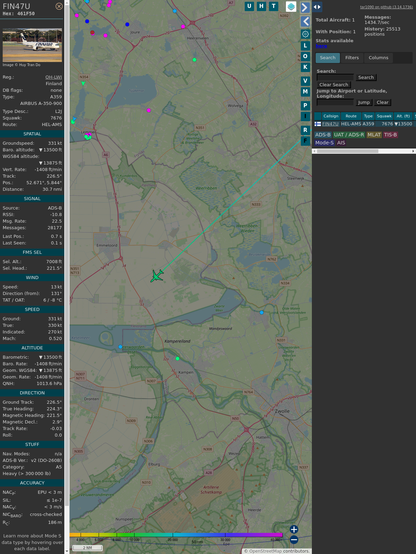Toggle the M multiselect button
Image resolution: width=416 pixels, height=554 pixels.
305,92
